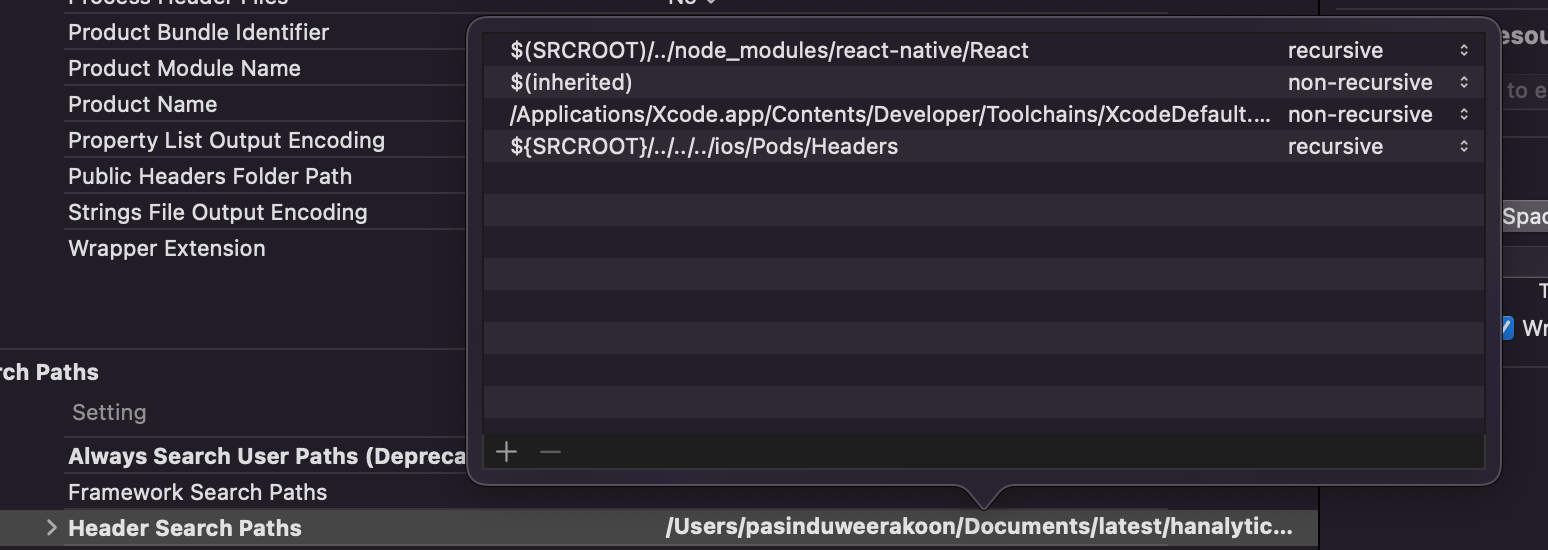Screen dimensions: 1548x550
Task: Click the Header Search Paths value field
Action: 978,527
